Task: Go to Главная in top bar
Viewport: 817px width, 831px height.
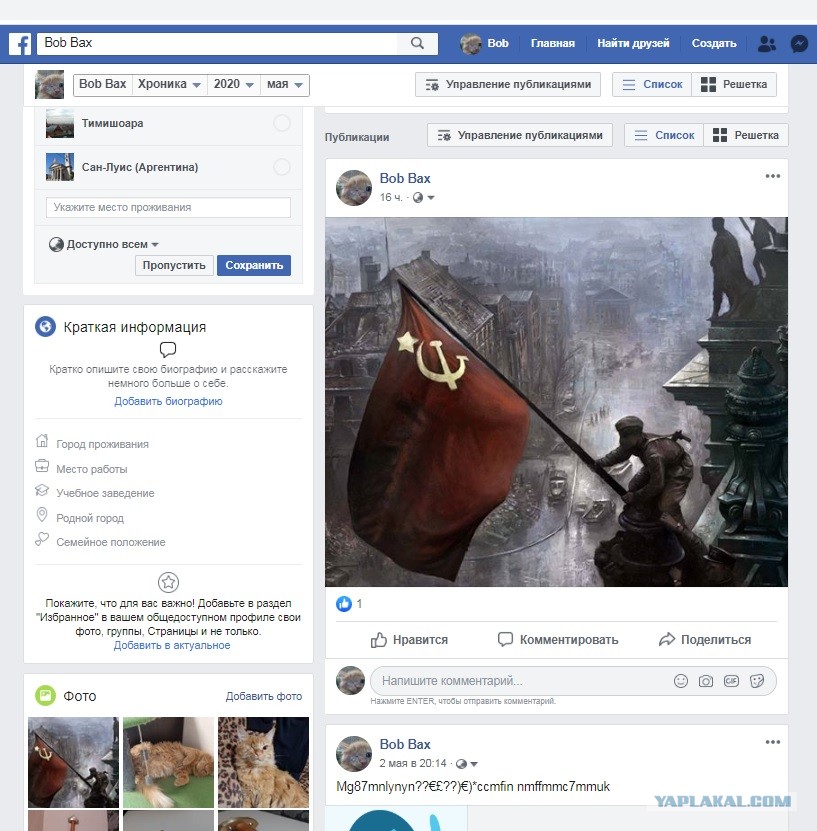Action: (x=553, y=43)
